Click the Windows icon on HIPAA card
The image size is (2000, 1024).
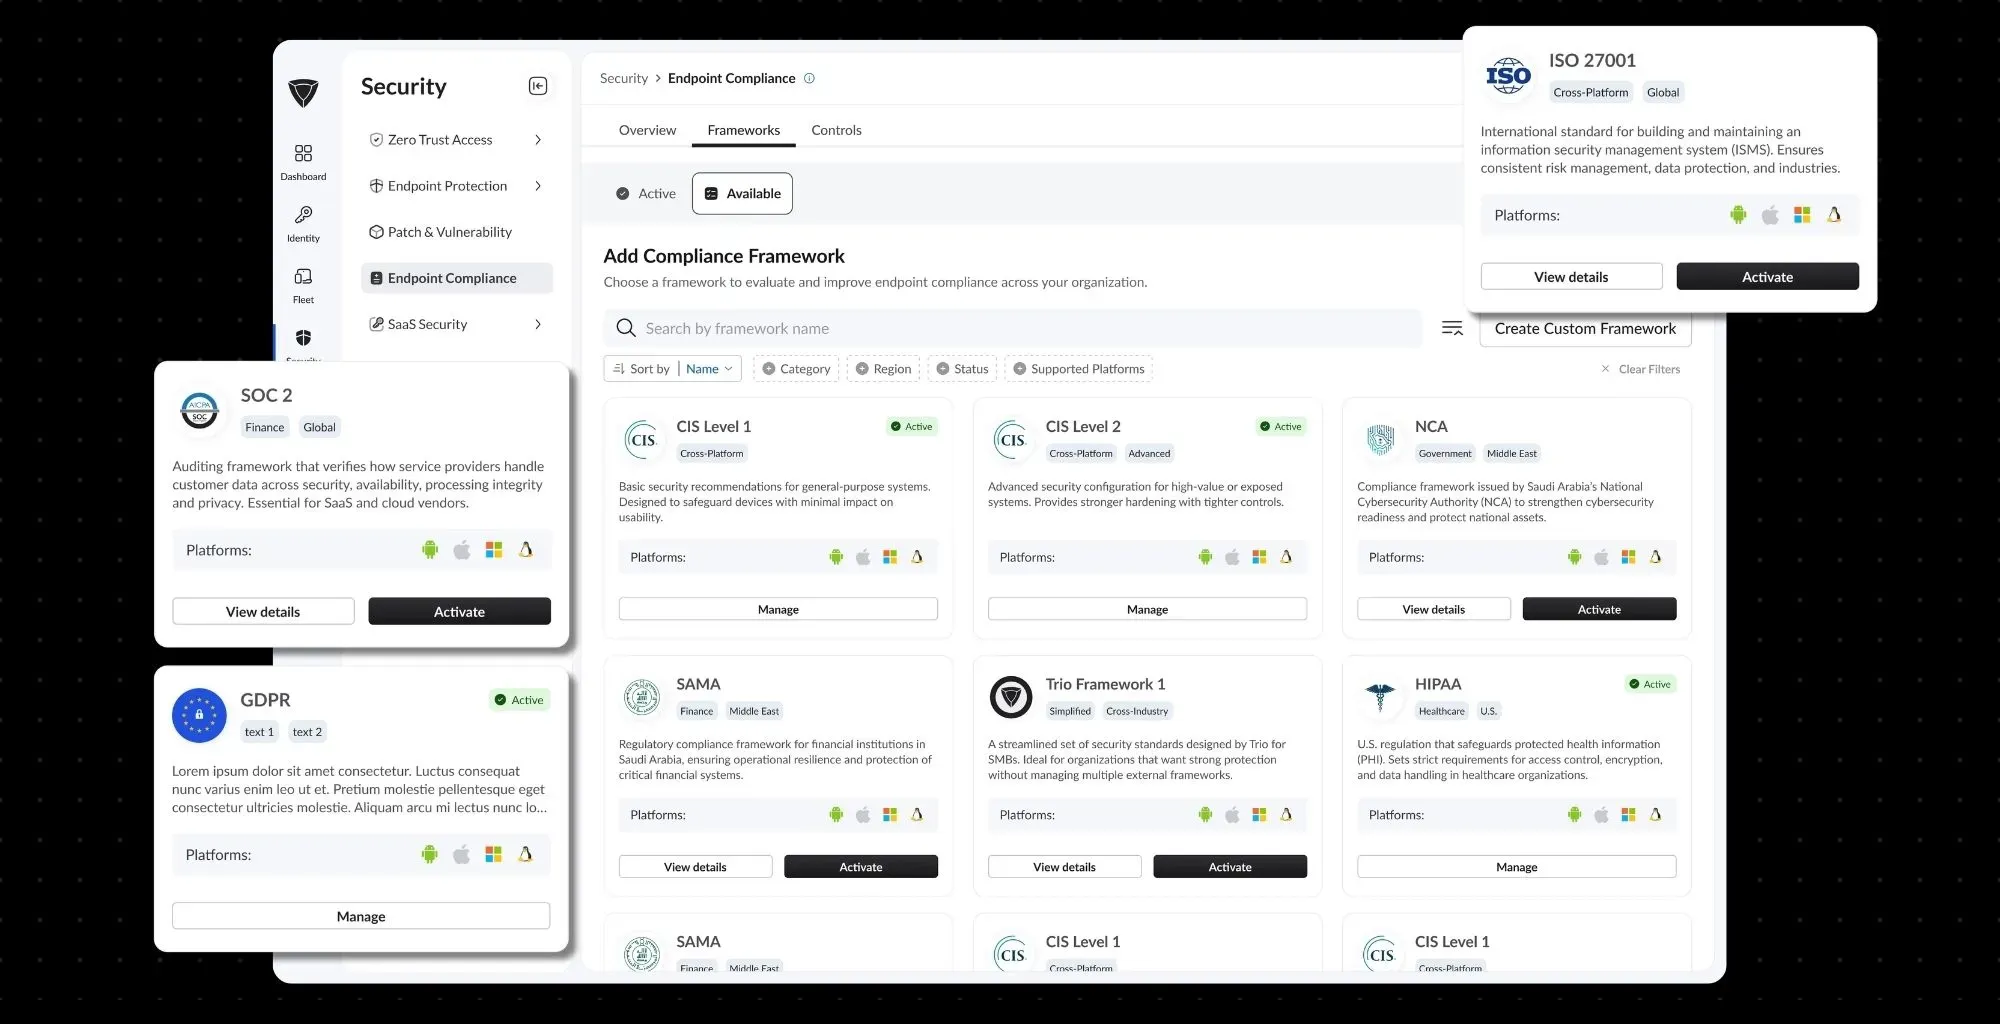pos(1629,815)
